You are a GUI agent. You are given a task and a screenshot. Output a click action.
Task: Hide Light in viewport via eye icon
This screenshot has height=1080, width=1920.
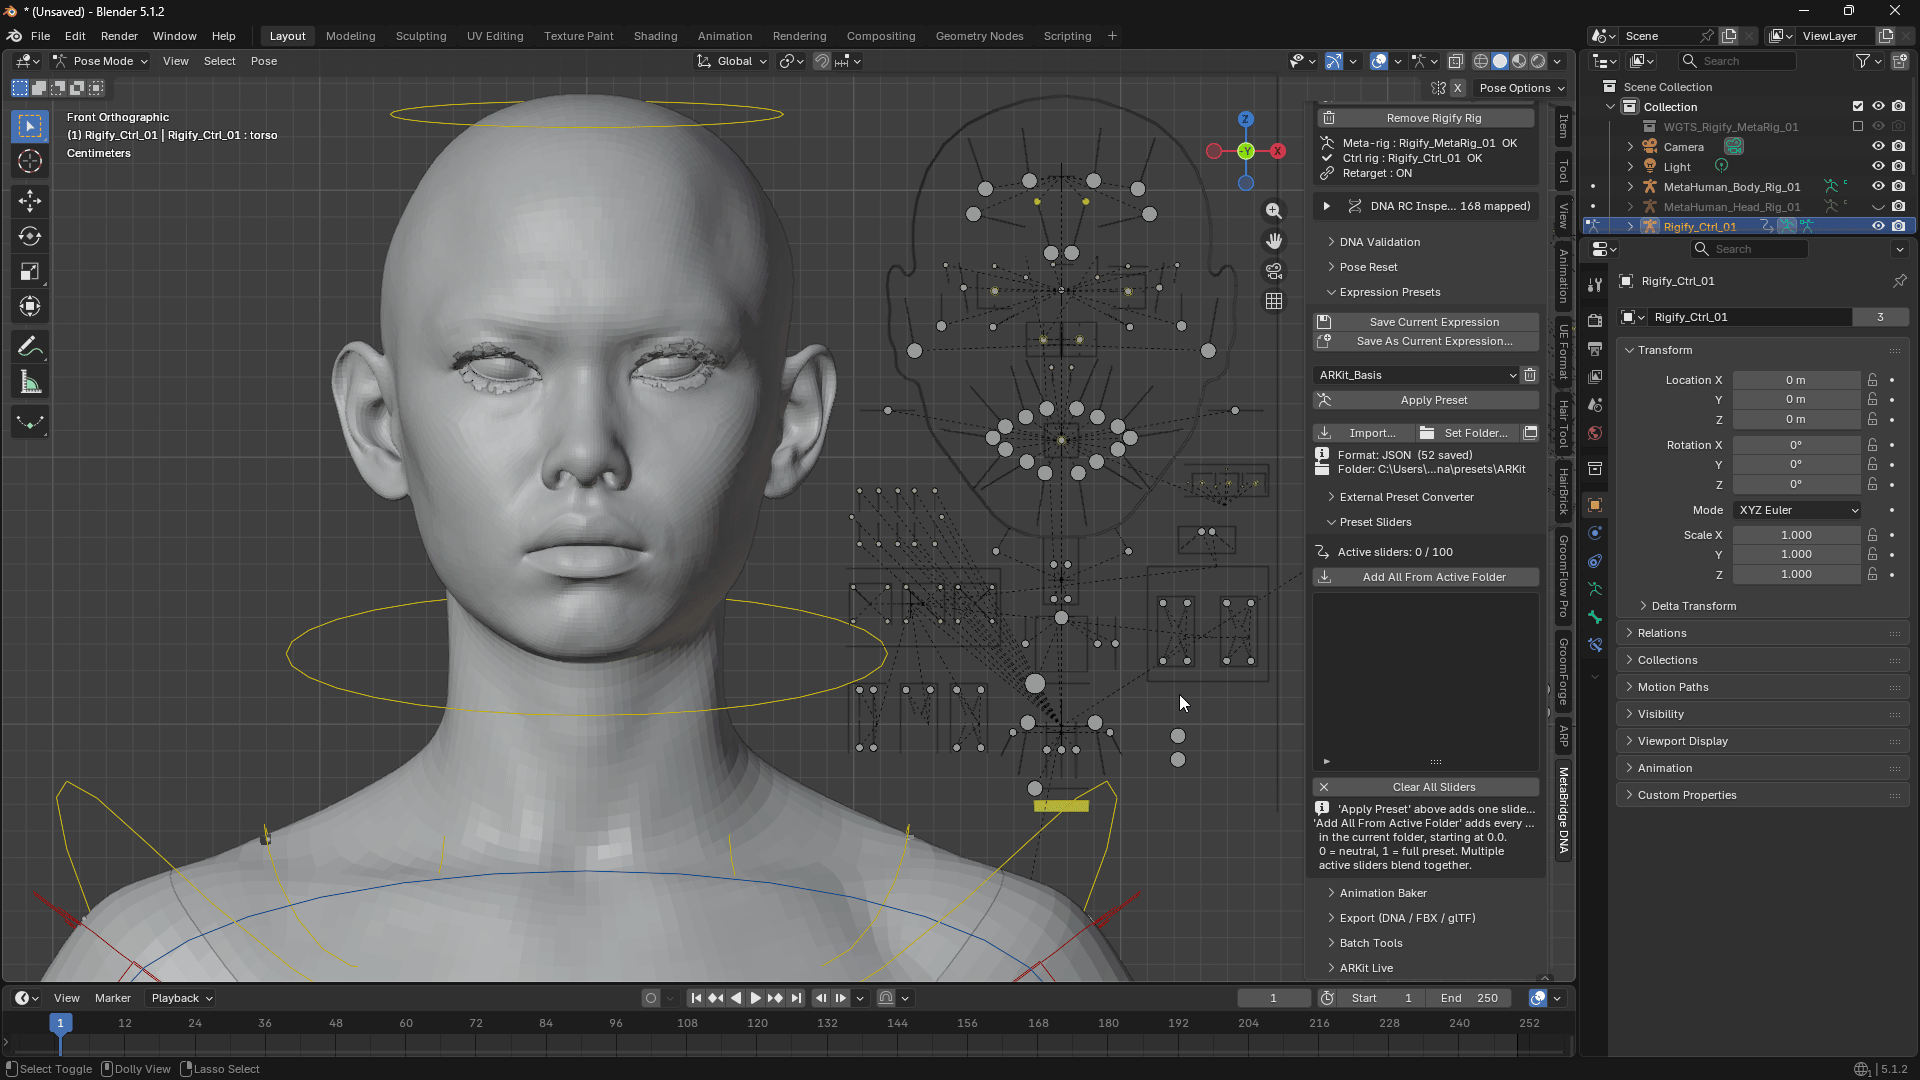1878,167
